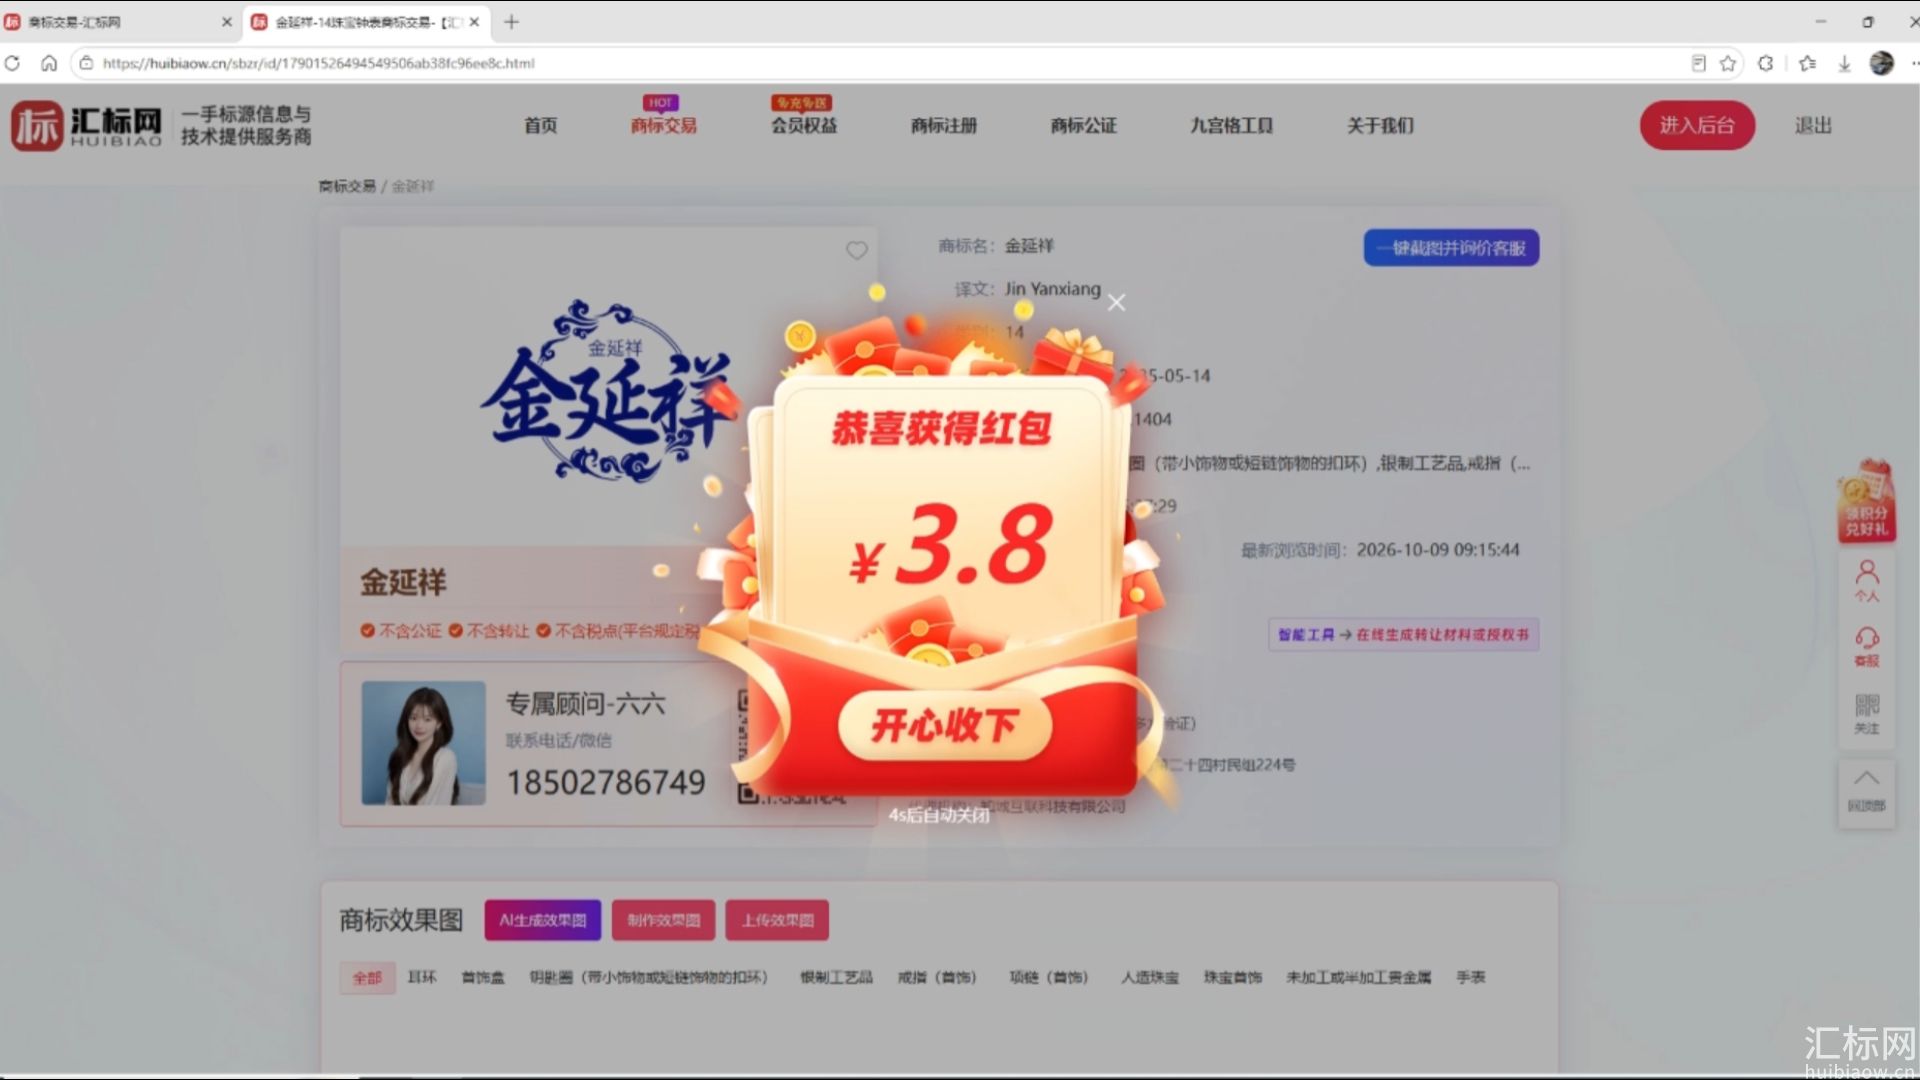Click the browser profile avatar
The image size is (1920, 1080).
click(x=1882, y=63)
